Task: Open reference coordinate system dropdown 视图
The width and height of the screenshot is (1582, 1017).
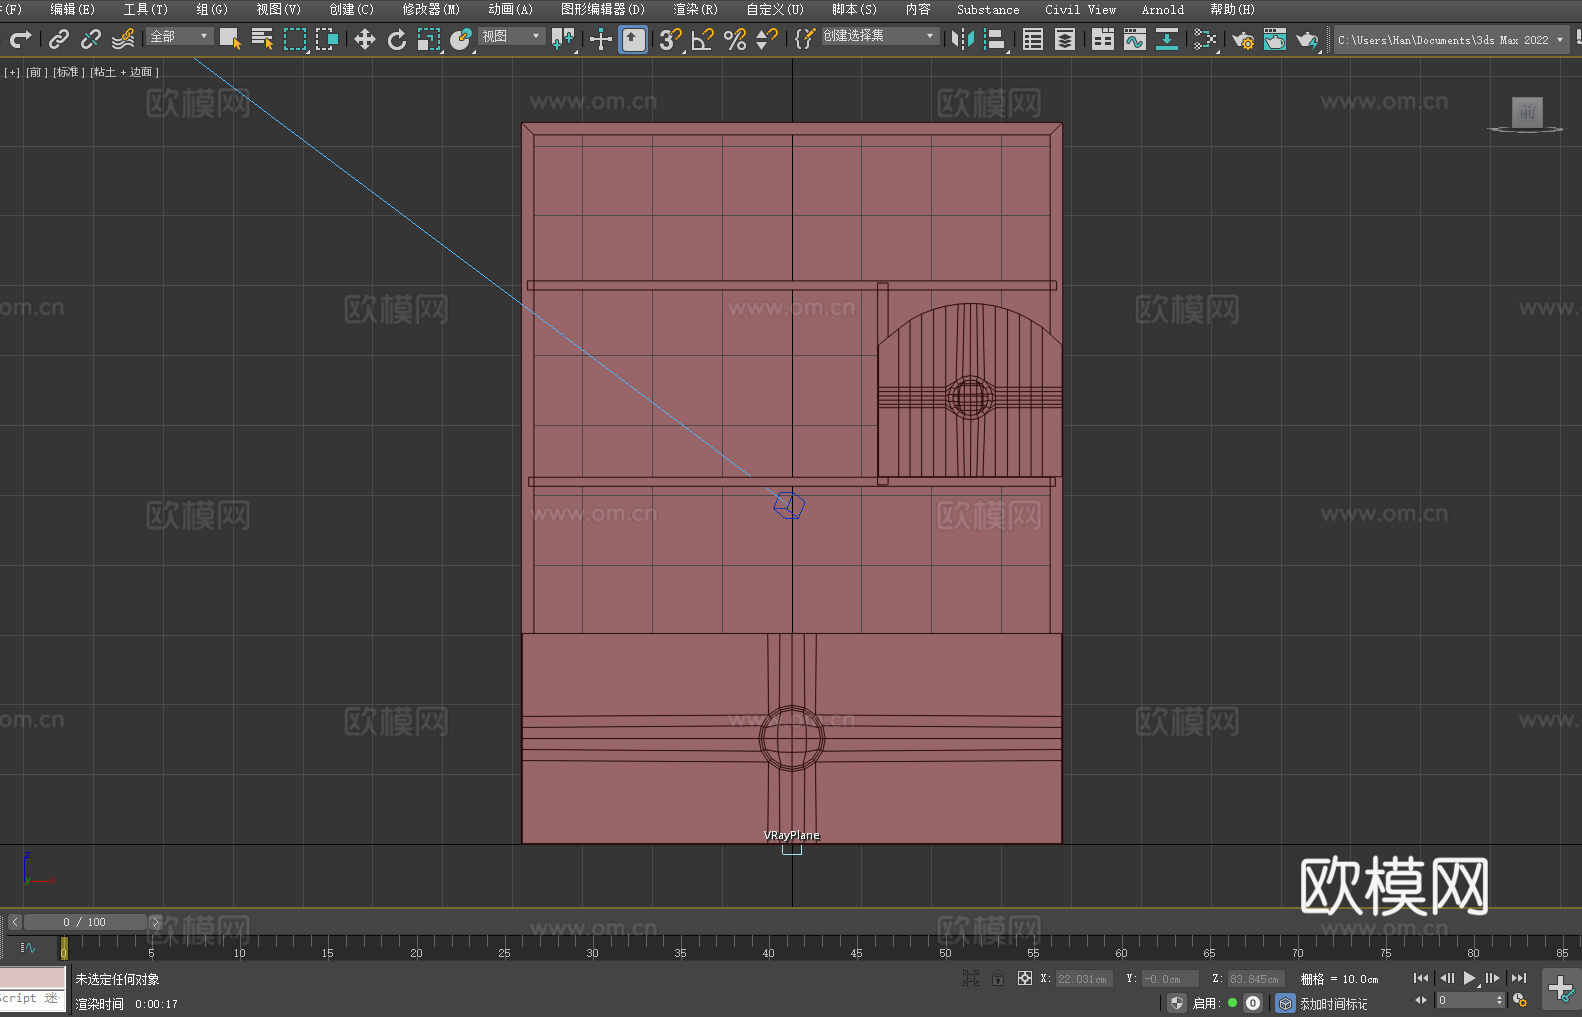Action: [511, 36]
